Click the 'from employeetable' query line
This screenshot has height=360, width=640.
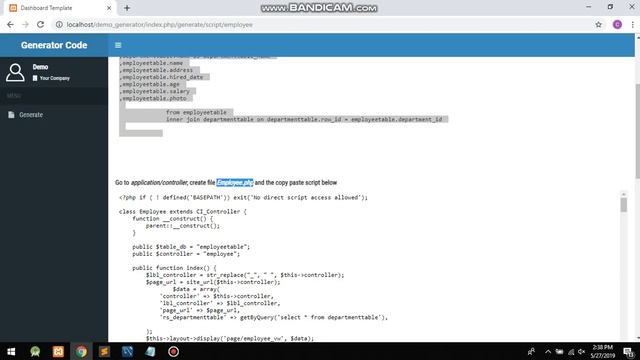196,112
